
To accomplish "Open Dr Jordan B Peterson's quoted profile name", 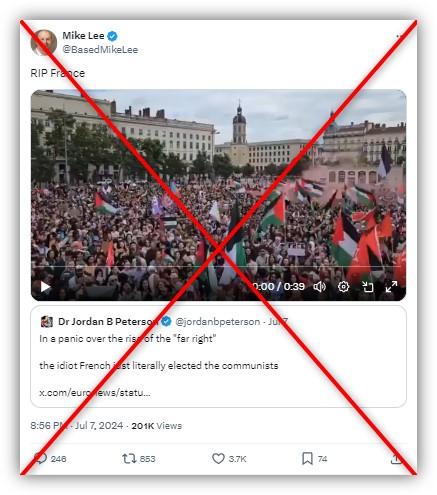I will point(108,321).
